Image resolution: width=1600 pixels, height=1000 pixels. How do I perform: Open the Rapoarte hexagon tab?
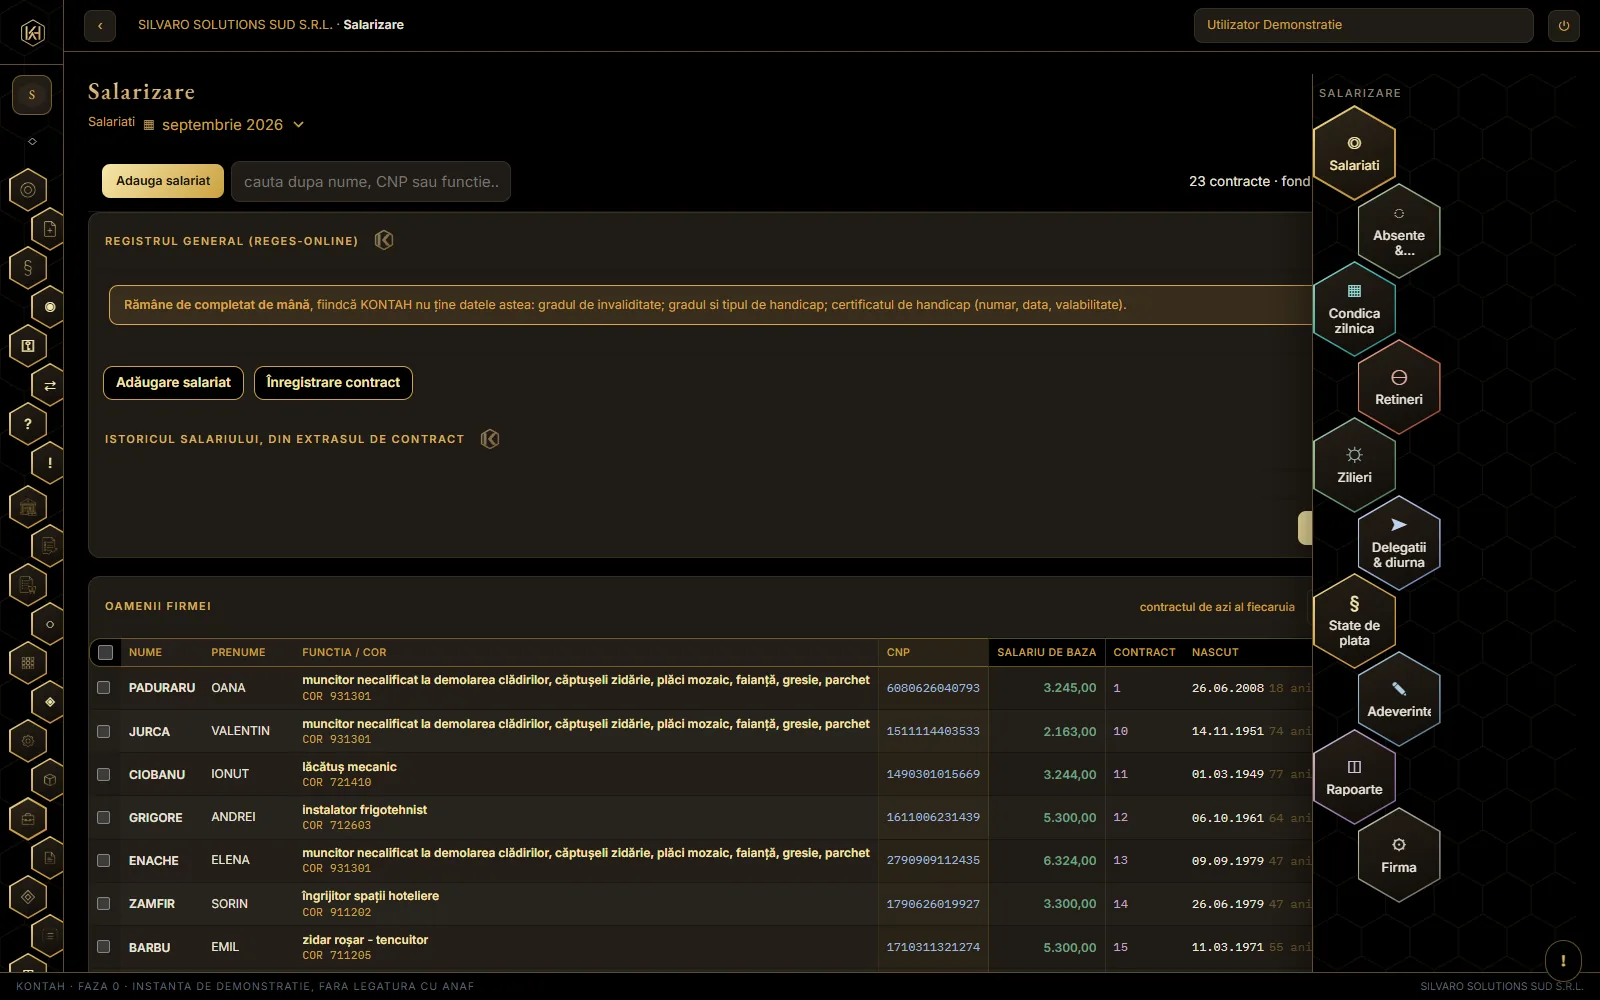click(1354, 777)
